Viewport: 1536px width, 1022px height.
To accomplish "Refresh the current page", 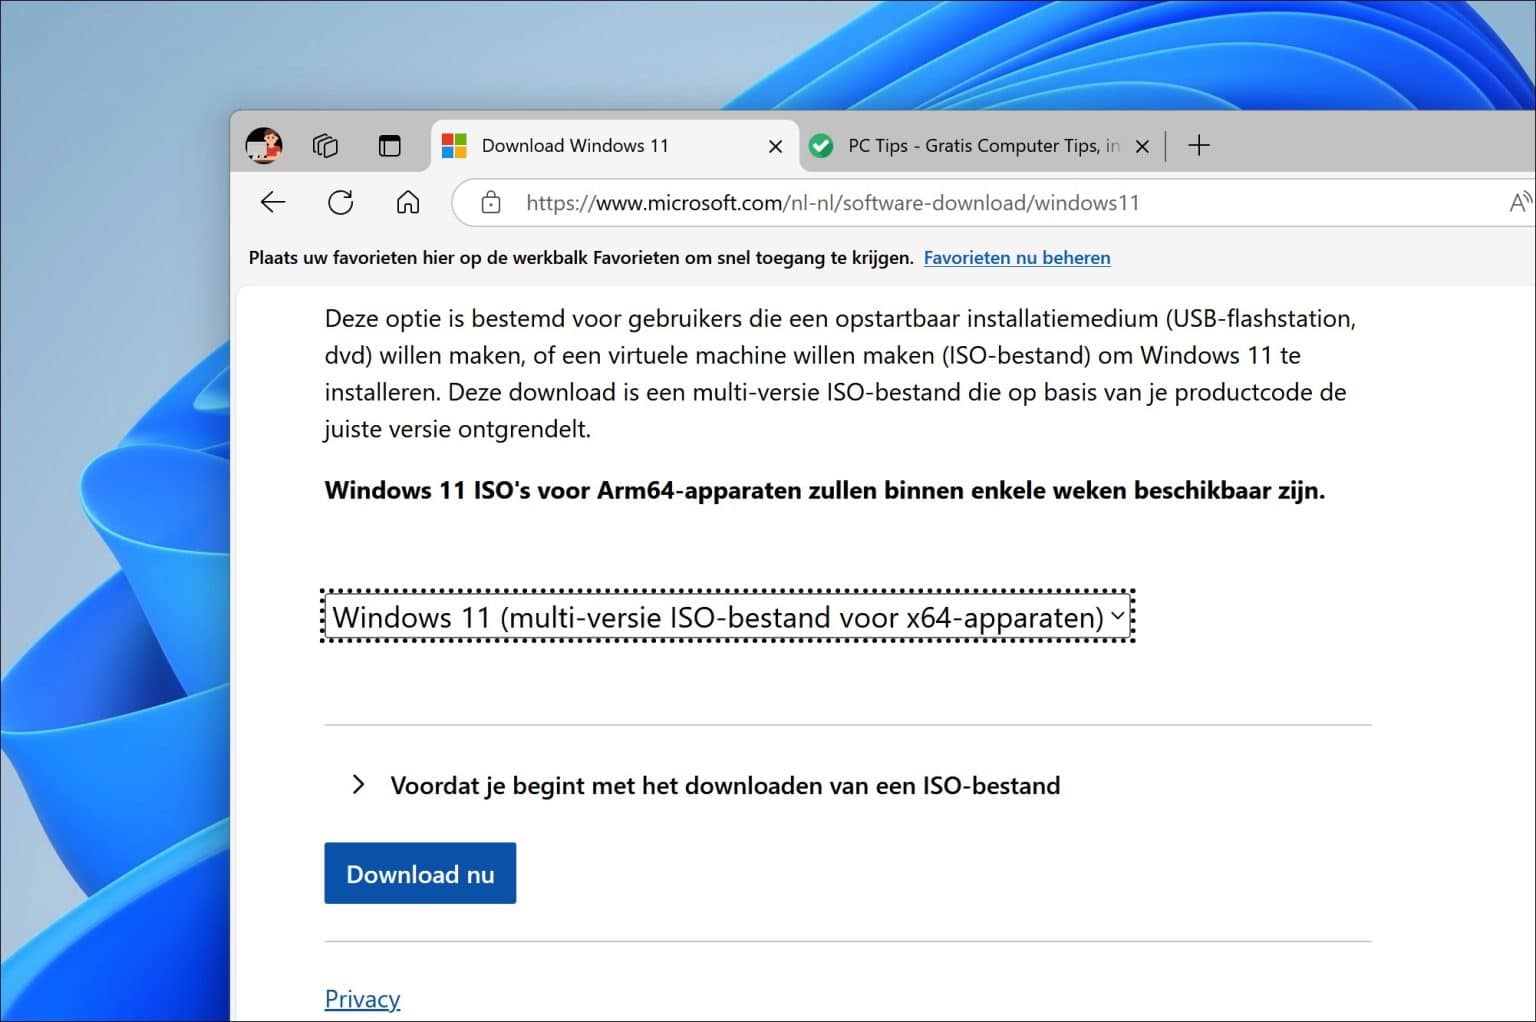I will click(x=340, y=202).
